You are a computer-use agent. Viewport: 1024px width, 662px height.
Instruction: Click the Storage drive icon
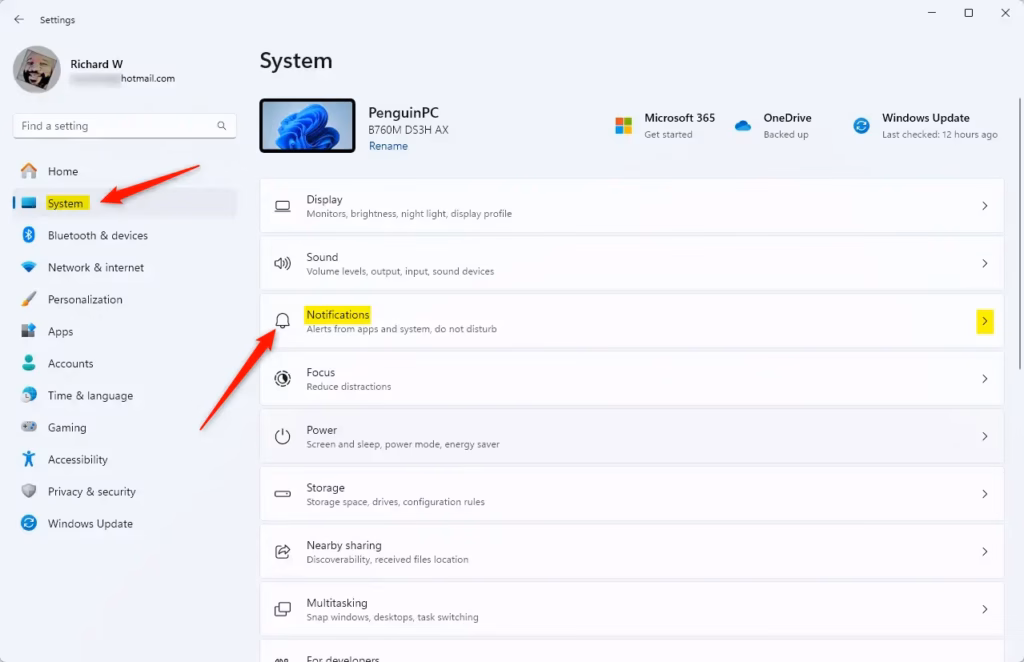coord(283,494)
